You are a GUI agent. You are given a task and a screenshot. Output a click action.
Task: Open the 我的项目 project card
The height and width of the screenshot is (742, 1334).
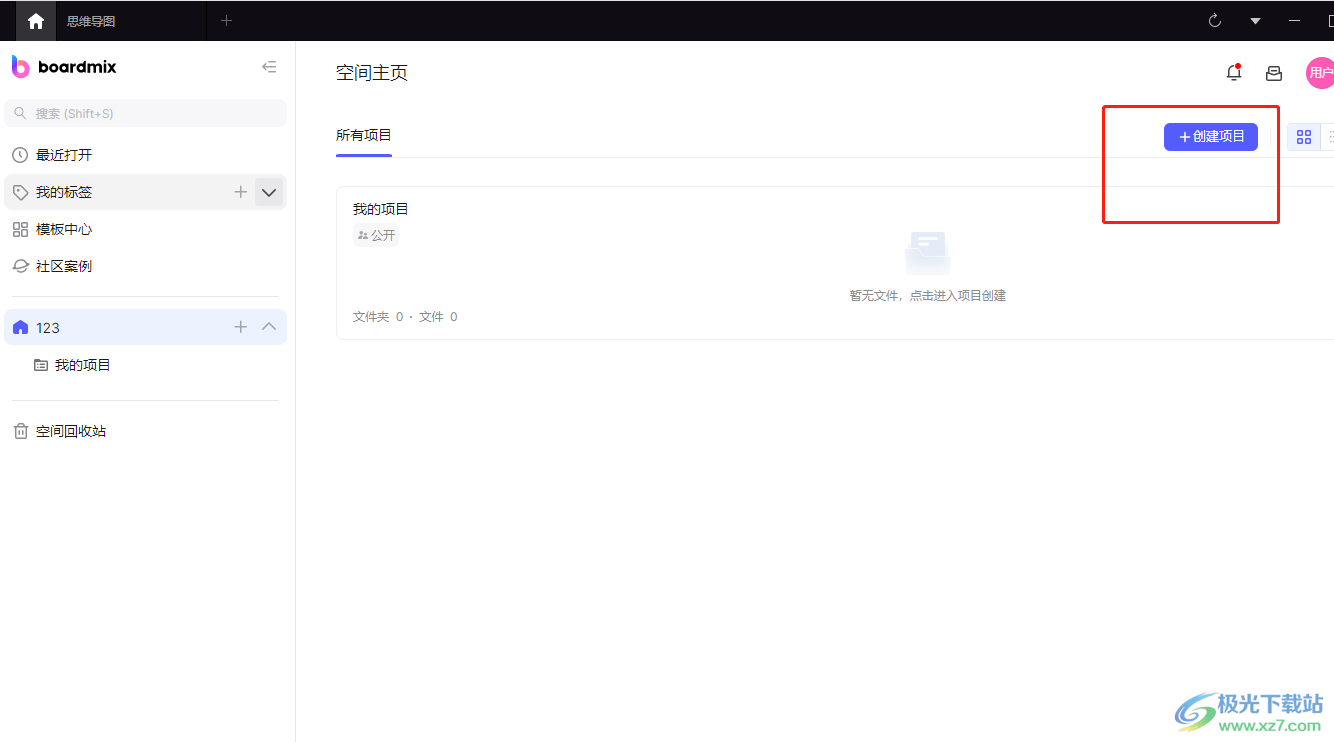pyautogui.click(x=835, y=263)
